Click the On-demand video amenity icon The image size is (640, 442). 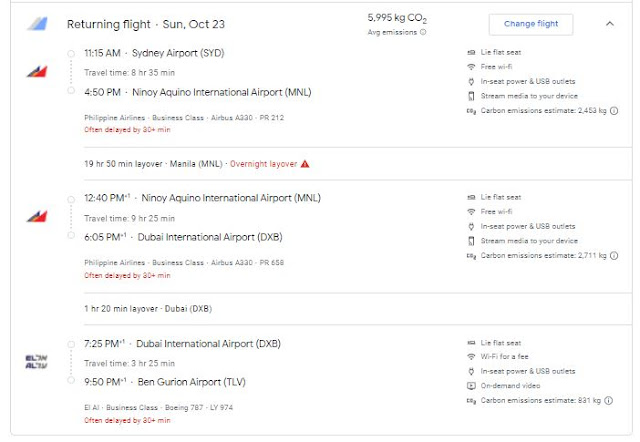pyautogui.click(x=471, y=385)
